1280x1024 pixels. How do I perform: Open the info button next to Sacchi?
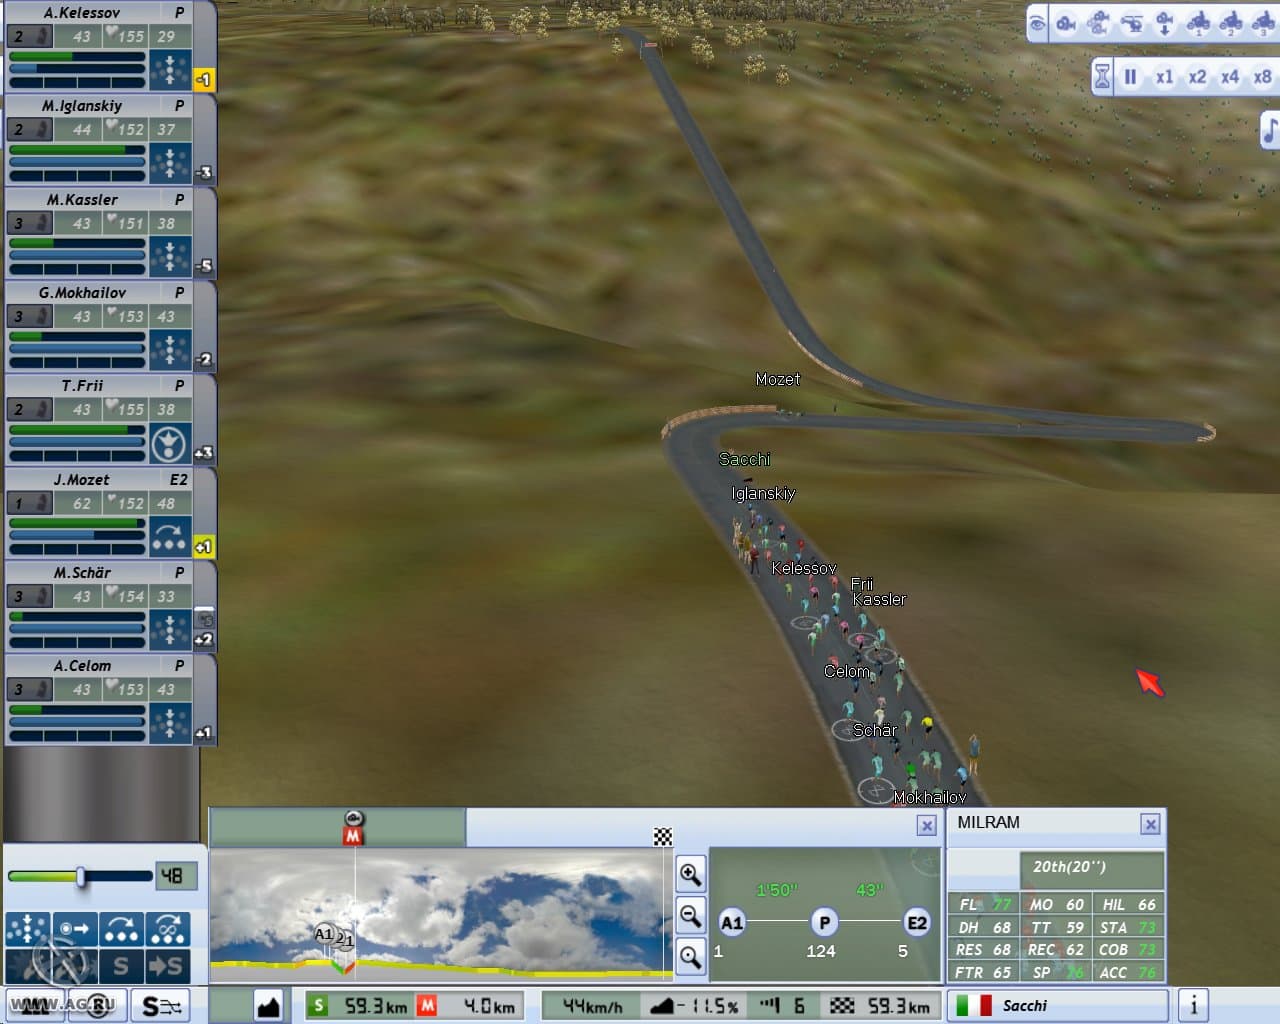pyautogui.click(x=1193, y=1005)
